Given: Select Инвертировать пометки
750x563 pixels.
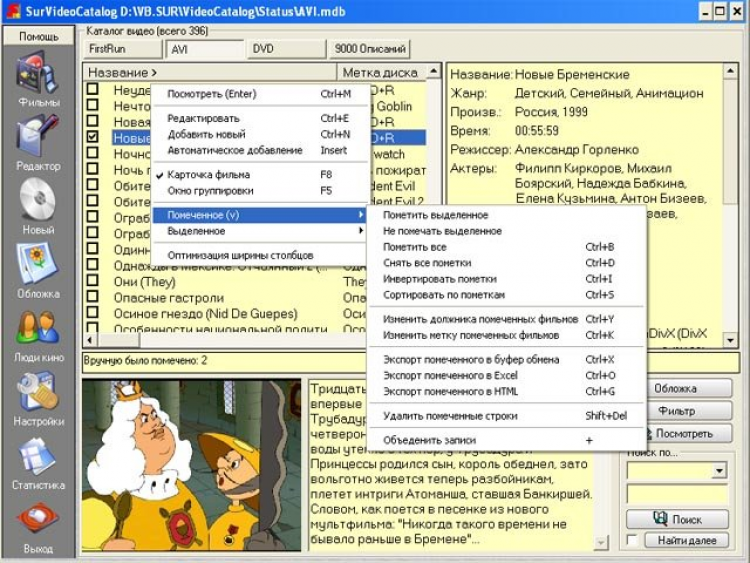Looking at the screenshot, I should tap(506, 279).
